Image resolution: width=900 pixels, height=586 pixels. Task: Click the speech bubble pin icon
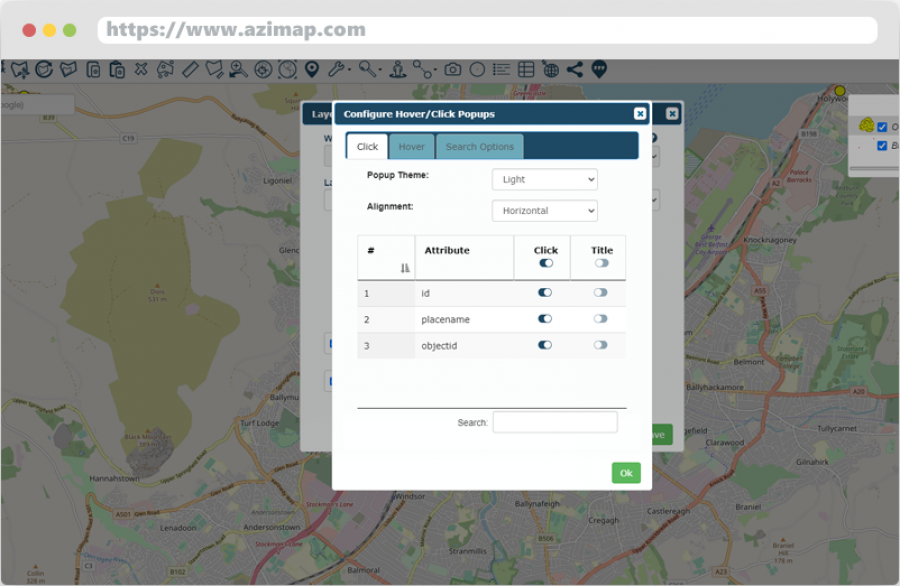[599, 70]
